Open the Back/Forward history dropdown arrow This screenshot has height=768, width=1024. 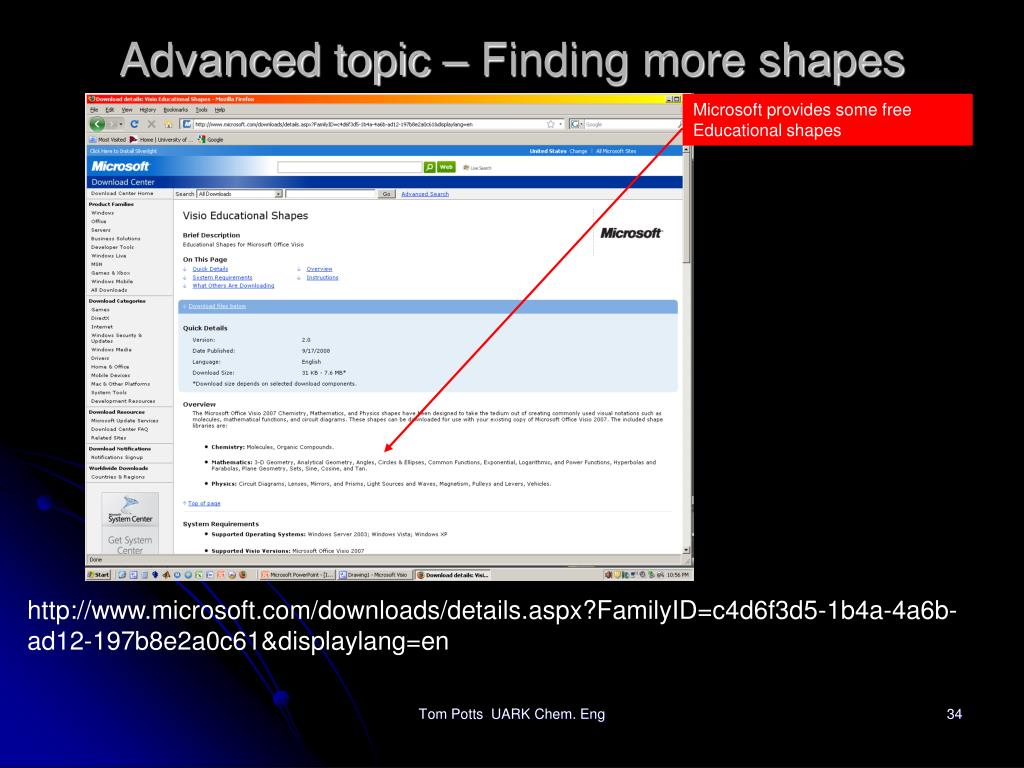click(x=121, y=124)
